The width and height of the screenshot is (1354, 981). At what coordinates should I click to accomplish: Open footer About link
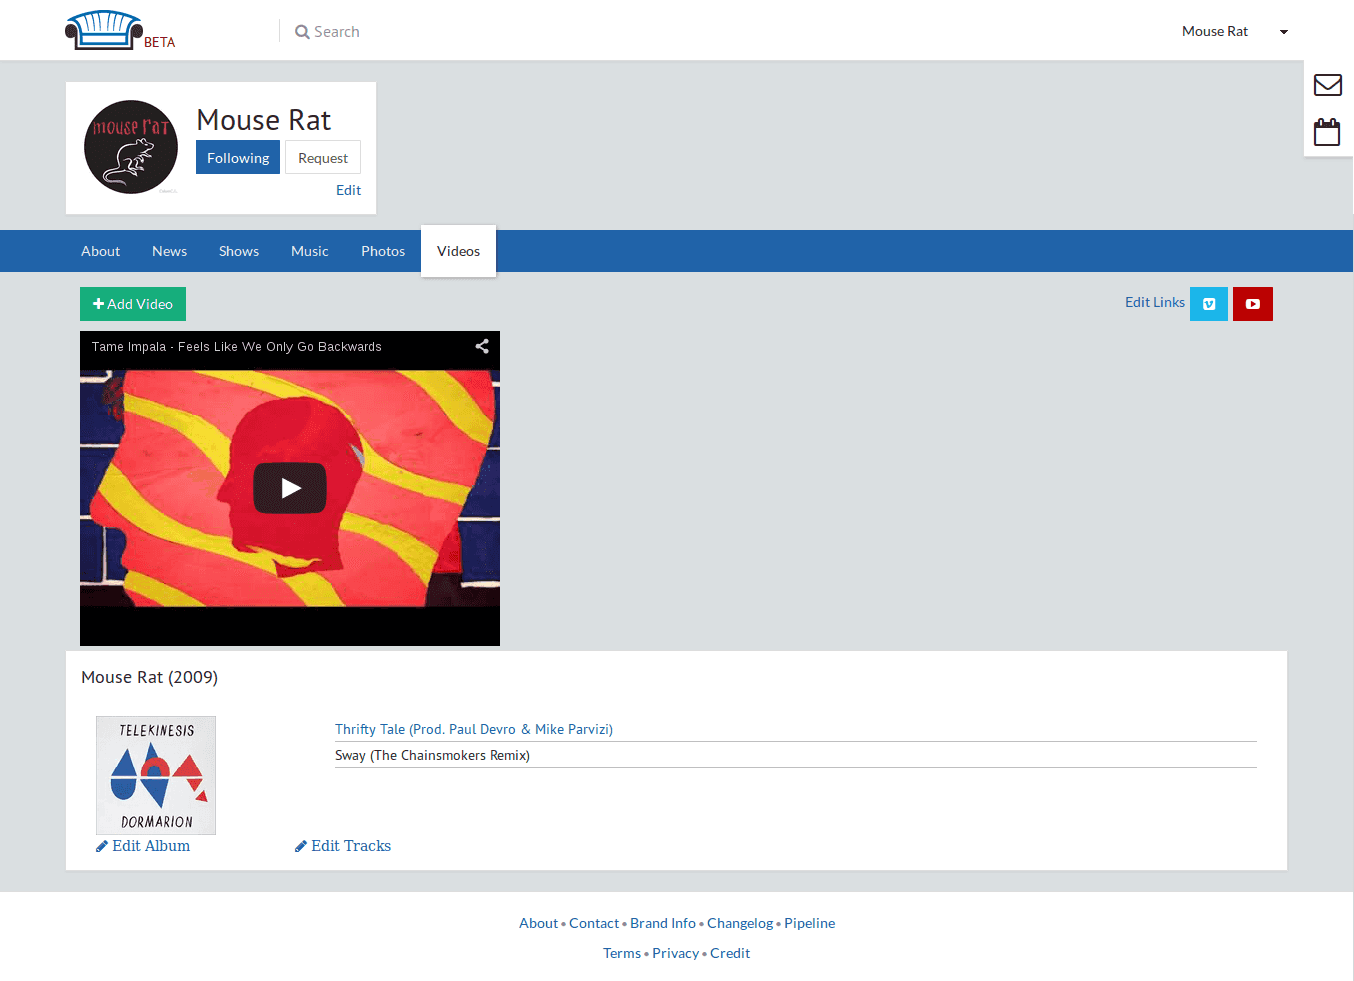538,923
